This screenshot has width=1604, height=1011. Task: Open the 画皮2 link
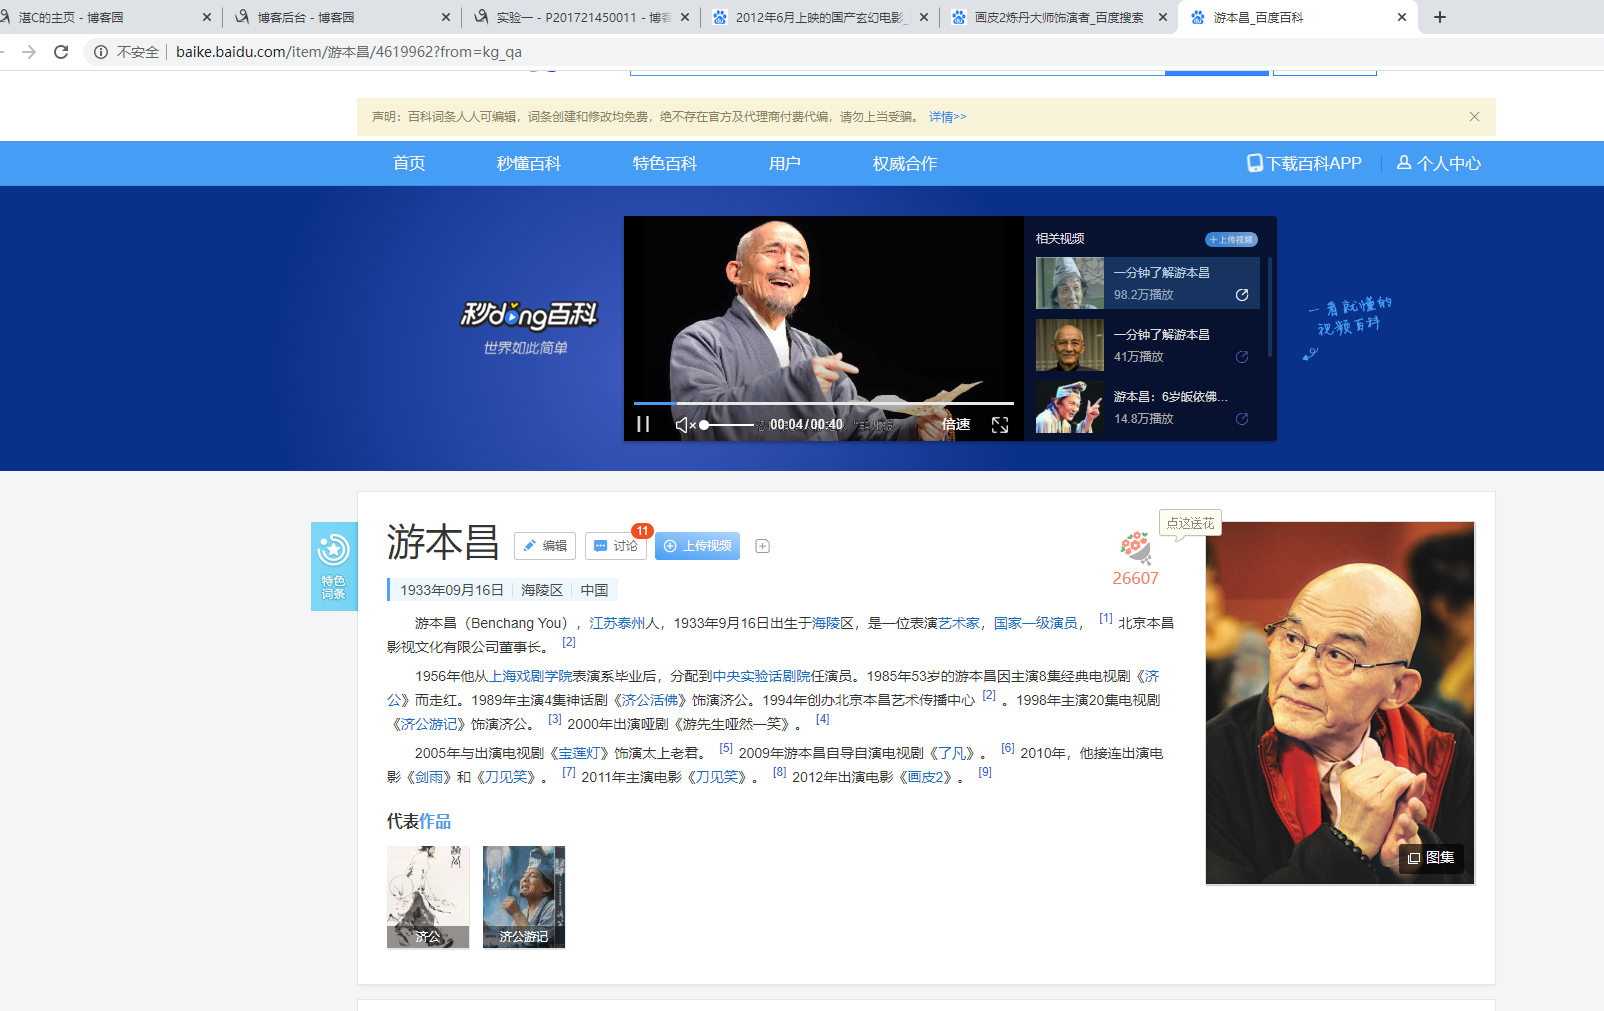point(925,777)
